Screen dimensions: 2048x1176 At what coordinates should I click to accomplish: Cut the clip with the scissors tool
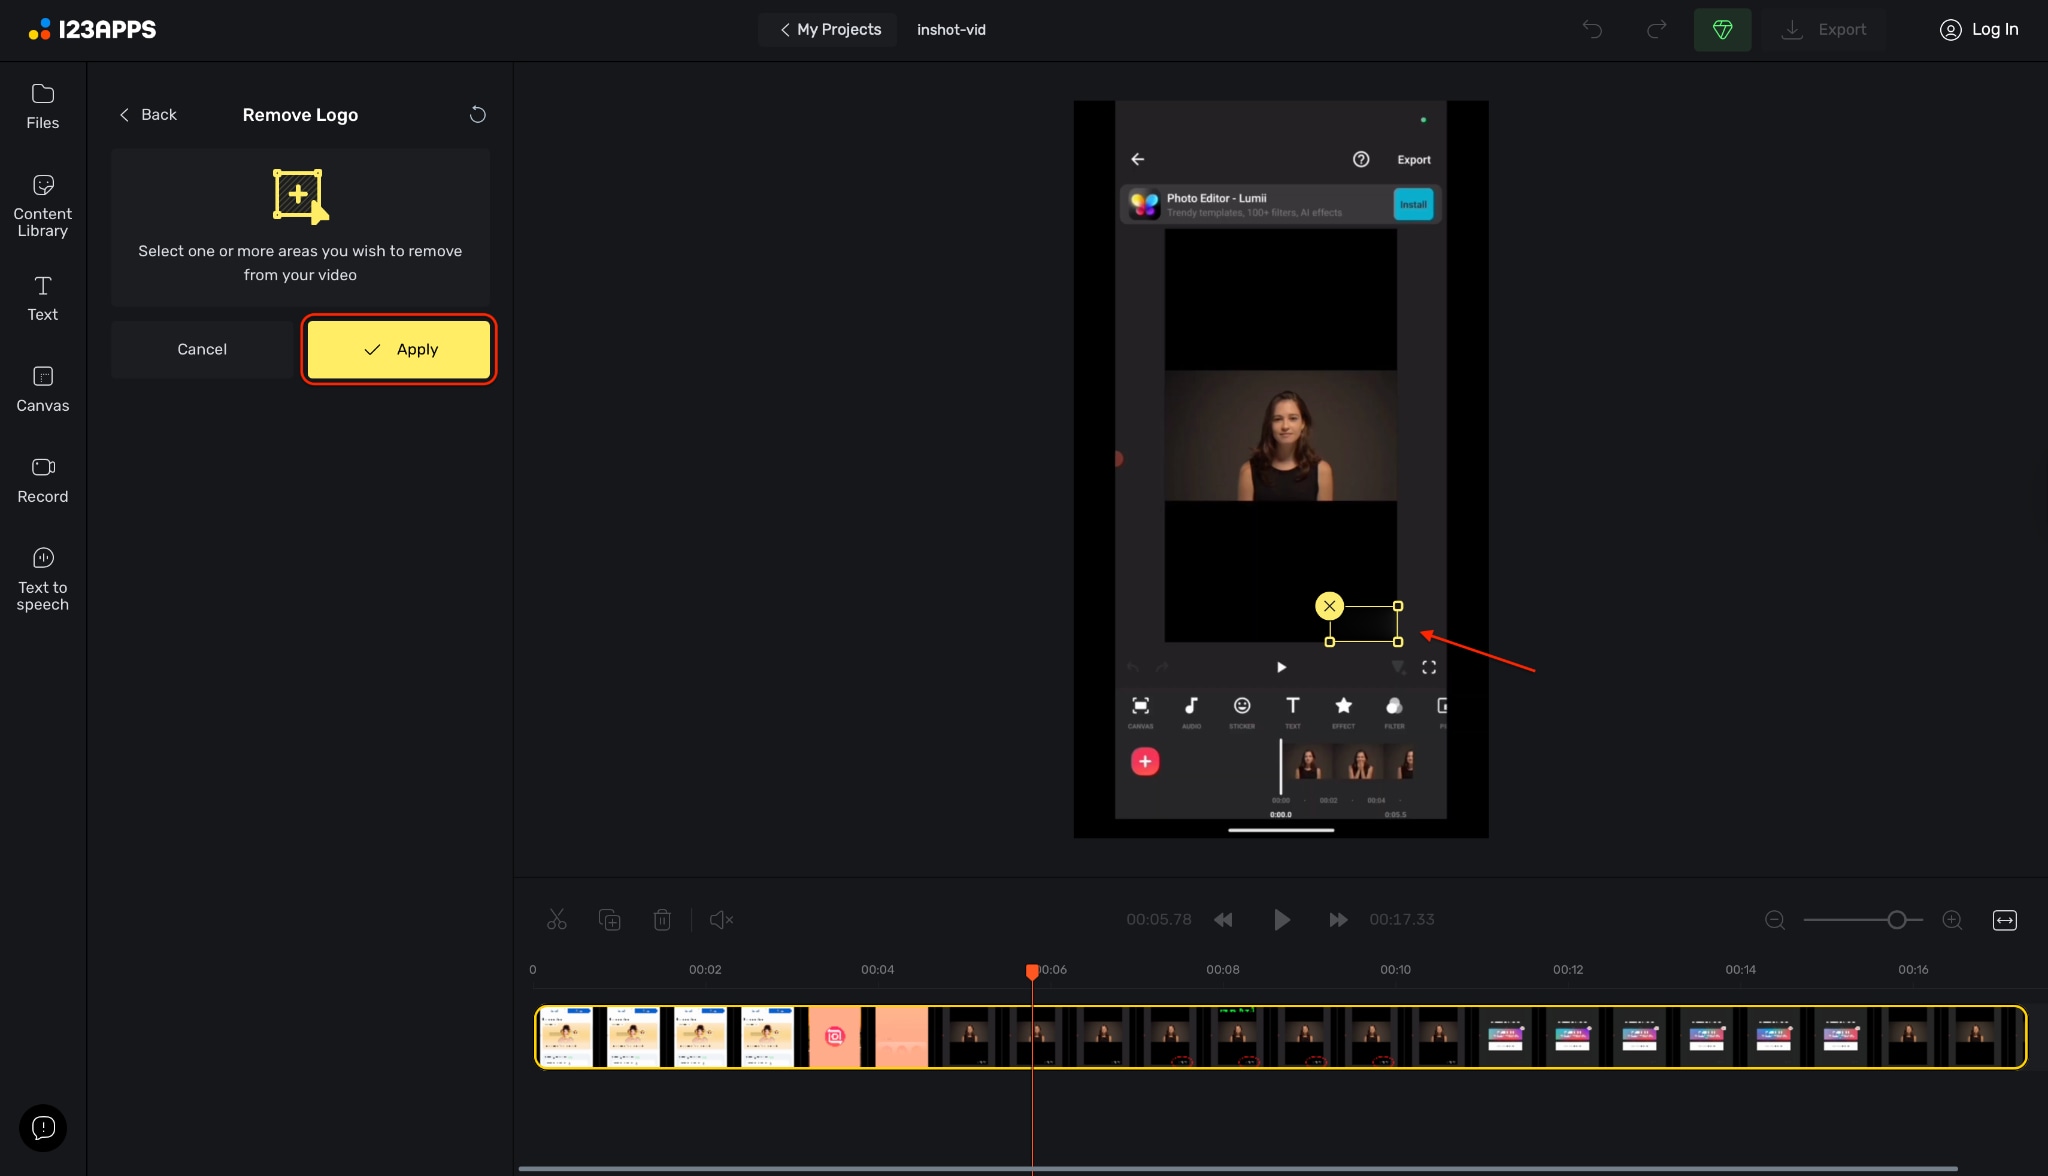(556, 919)
